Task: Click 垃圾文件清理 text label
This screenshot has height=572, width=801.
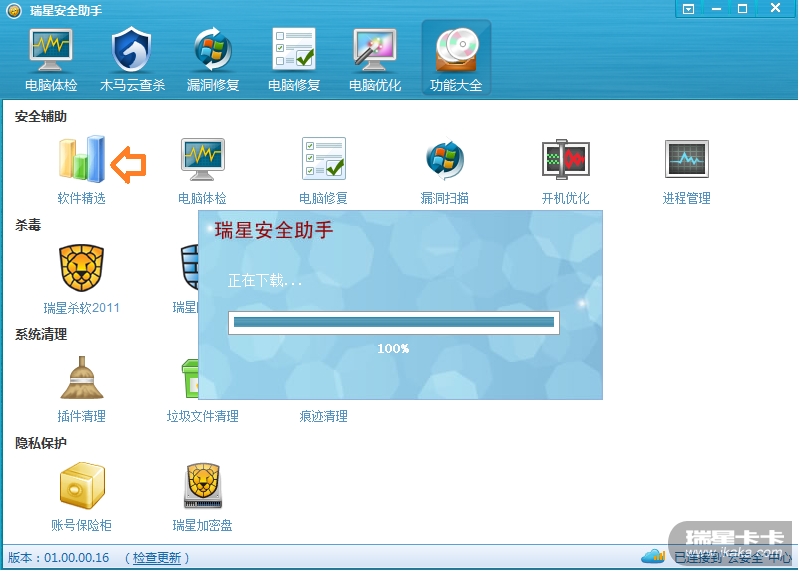Action: pyautogui.click(x=203, y=416)
